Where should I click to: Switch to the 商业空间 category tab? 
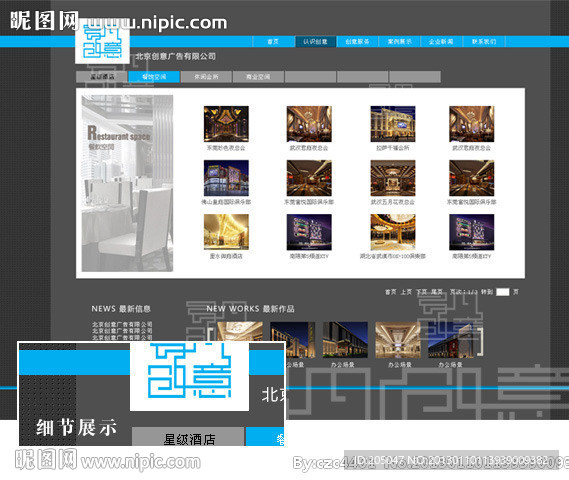point(258,77)
